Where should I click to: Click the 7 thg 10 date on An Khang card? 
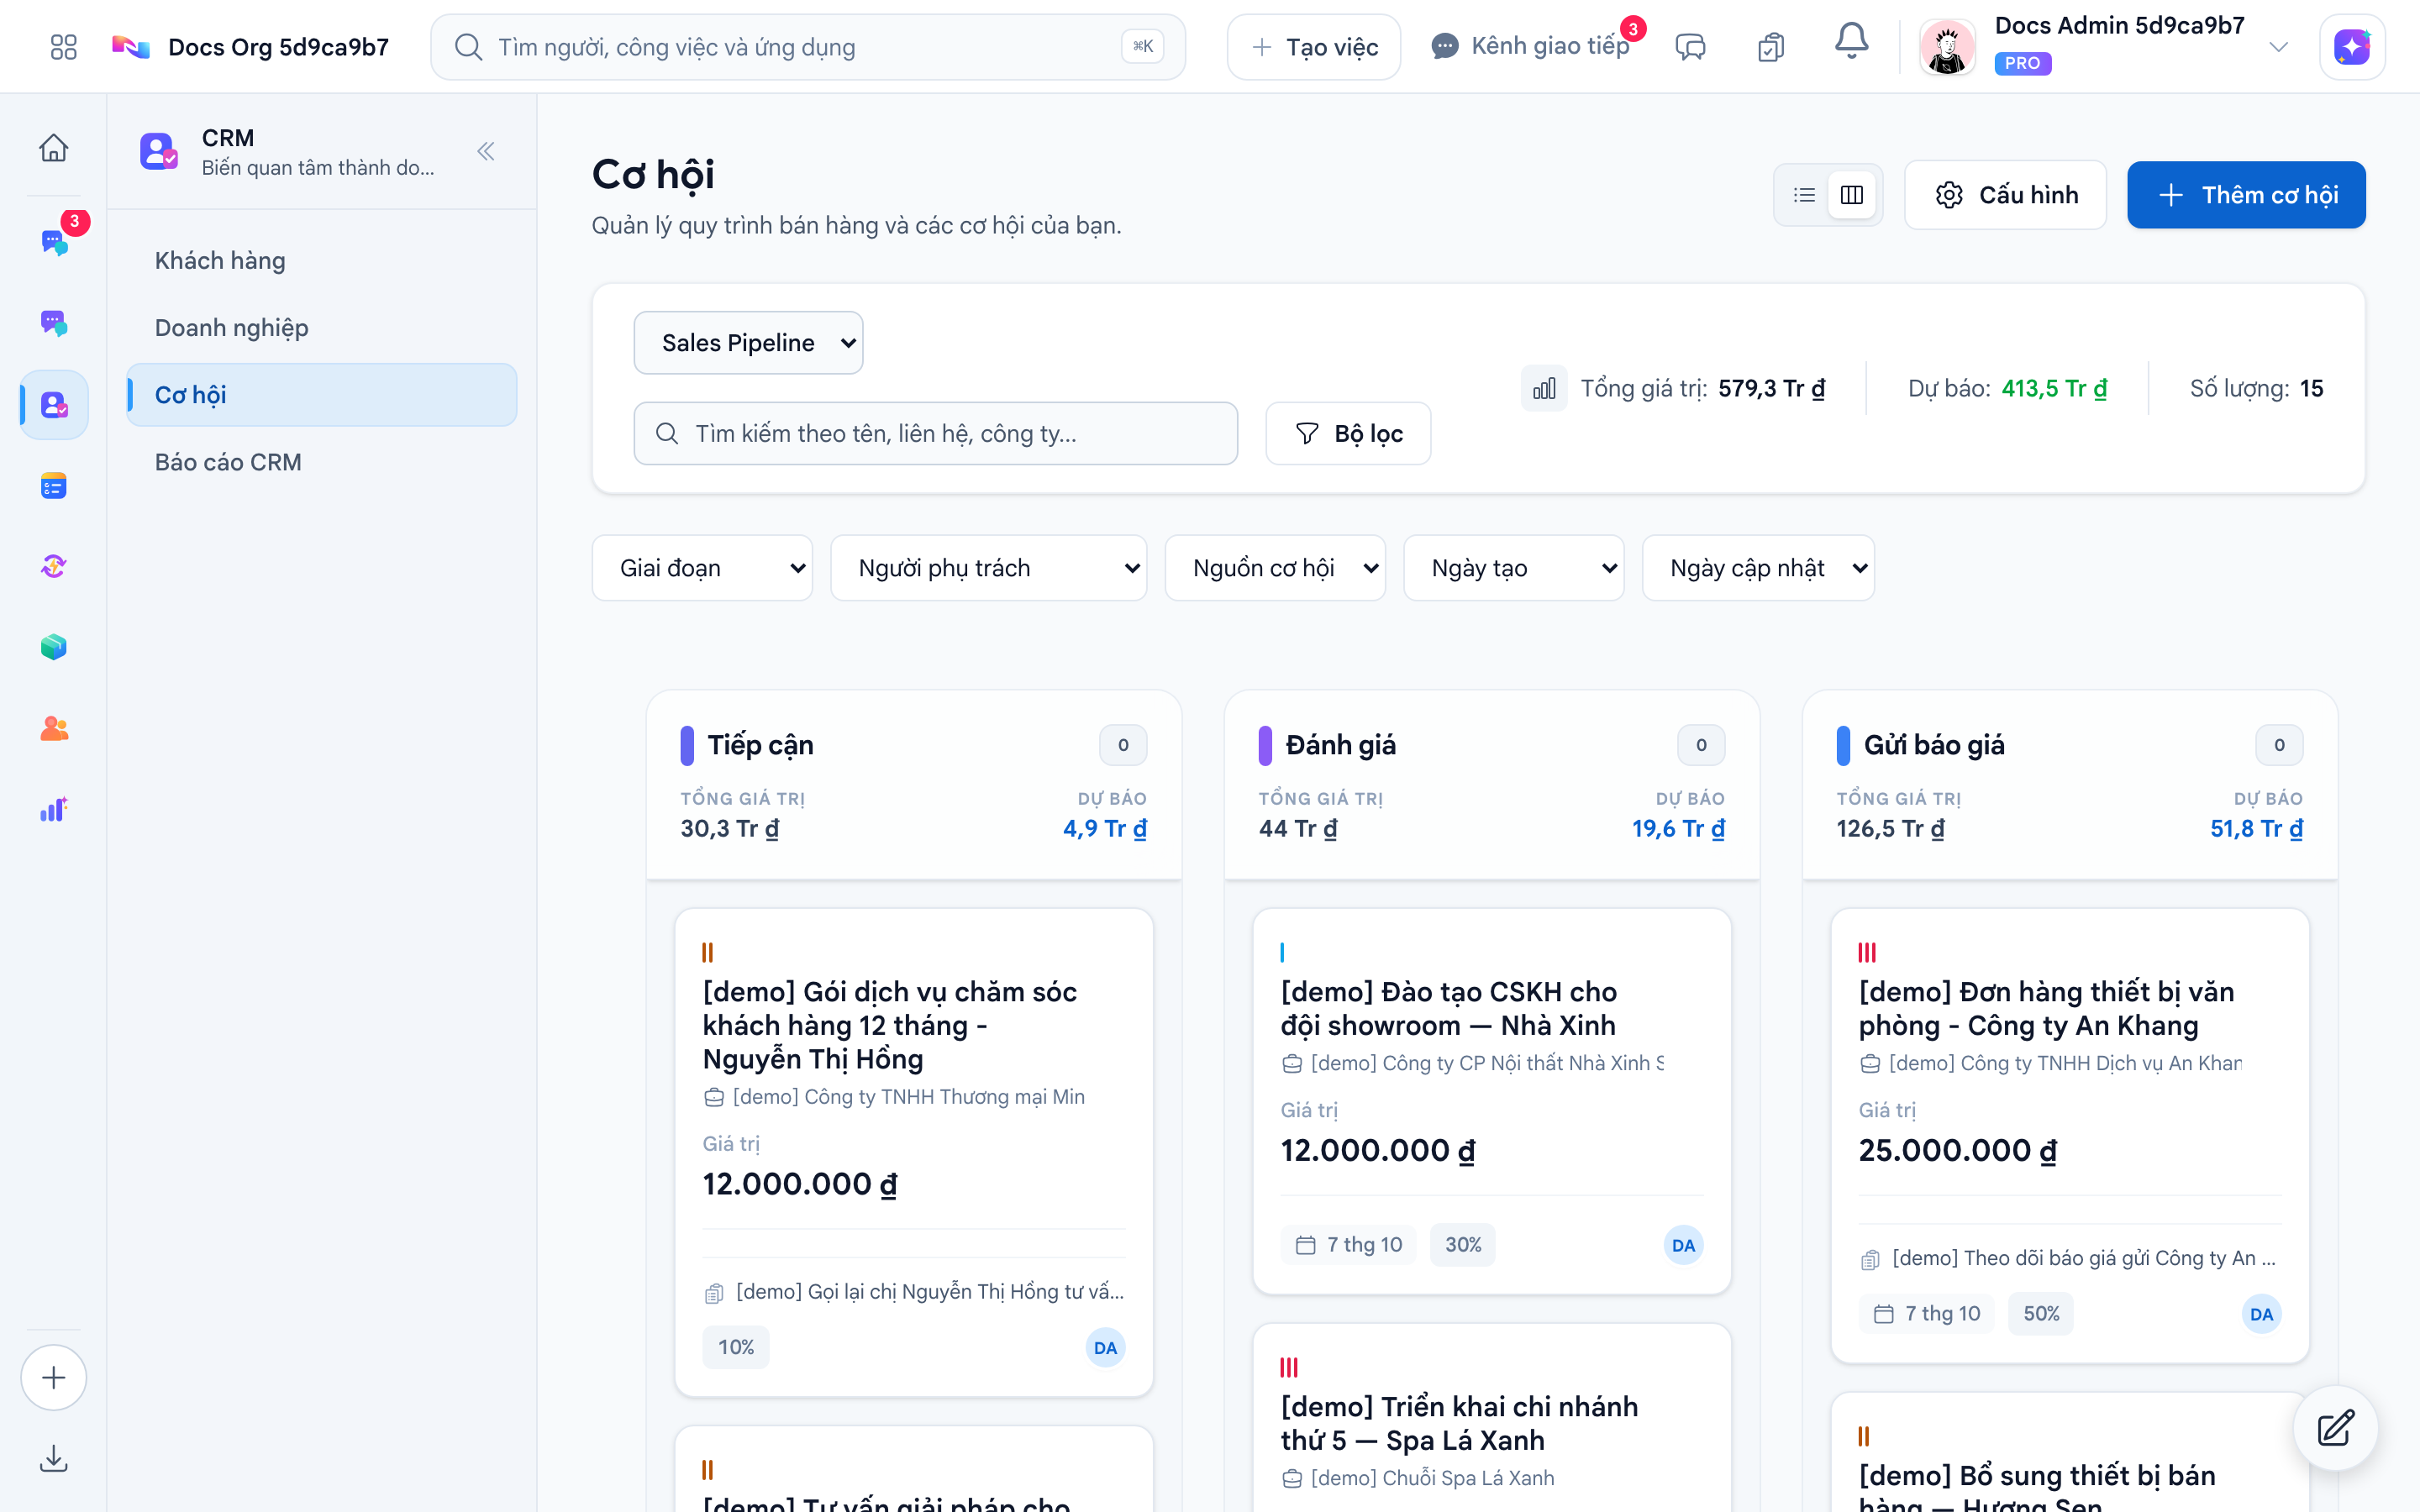coord(1927,1313)
